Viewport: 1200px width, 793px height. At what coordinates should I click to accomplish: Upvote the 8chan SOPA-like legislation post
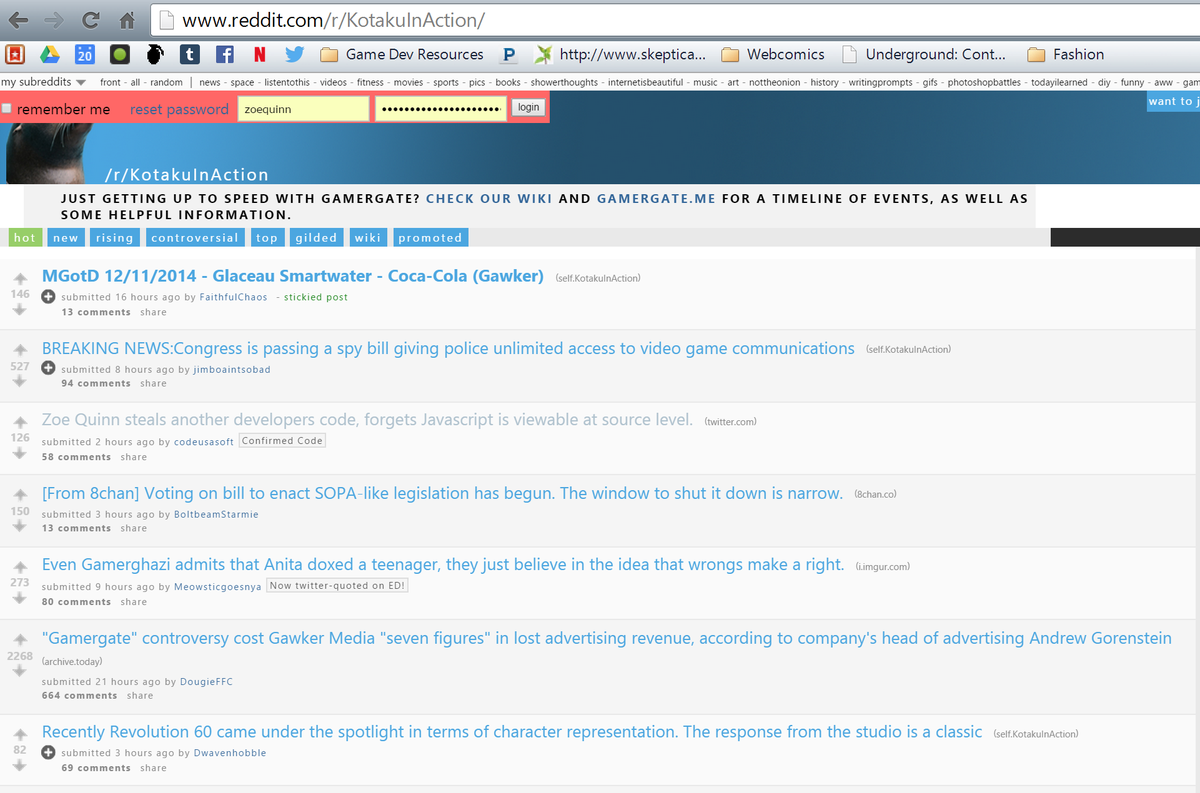click(x=19, y=496)
